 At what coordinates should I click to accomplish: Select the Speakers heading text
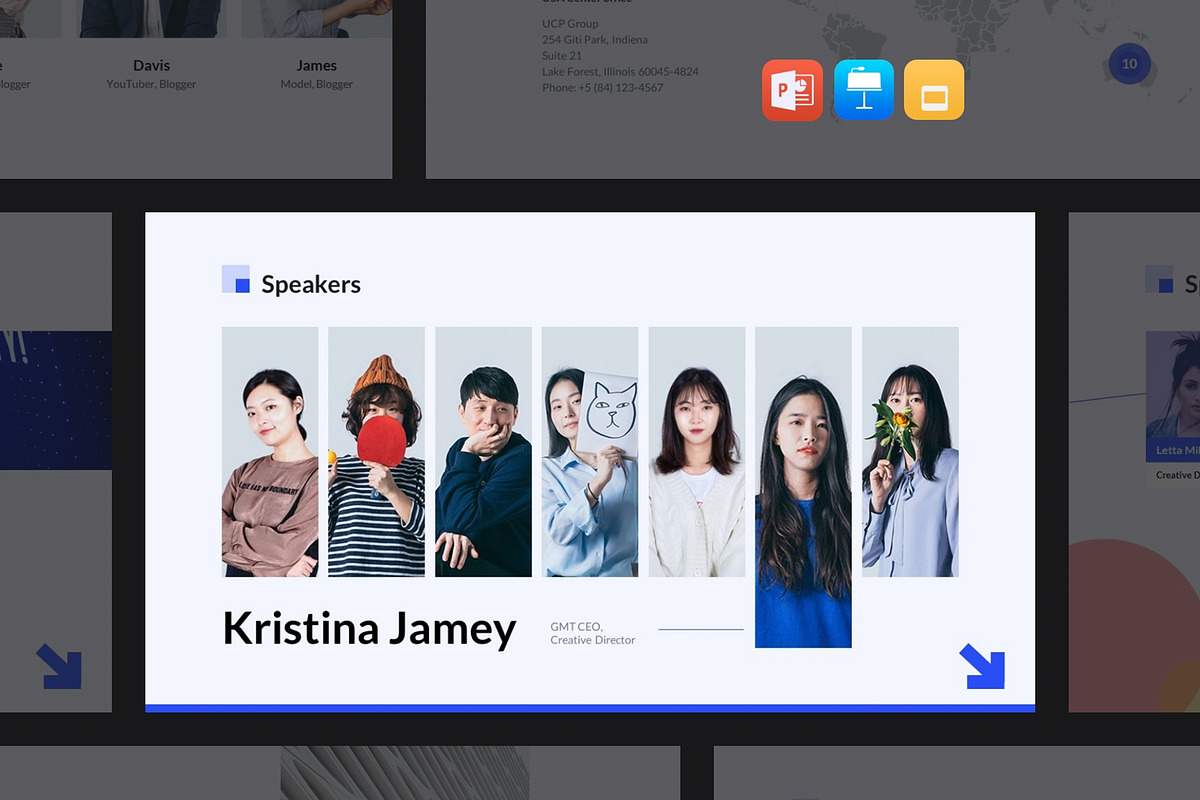point(311,285)
